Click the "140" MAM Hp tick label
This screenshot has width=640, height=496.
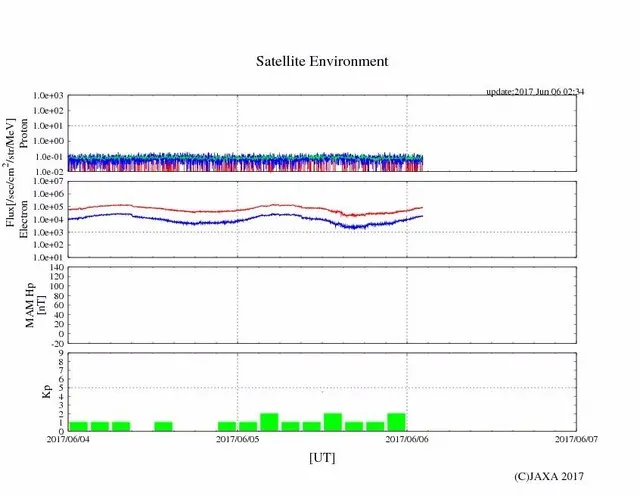pos(57,267)
